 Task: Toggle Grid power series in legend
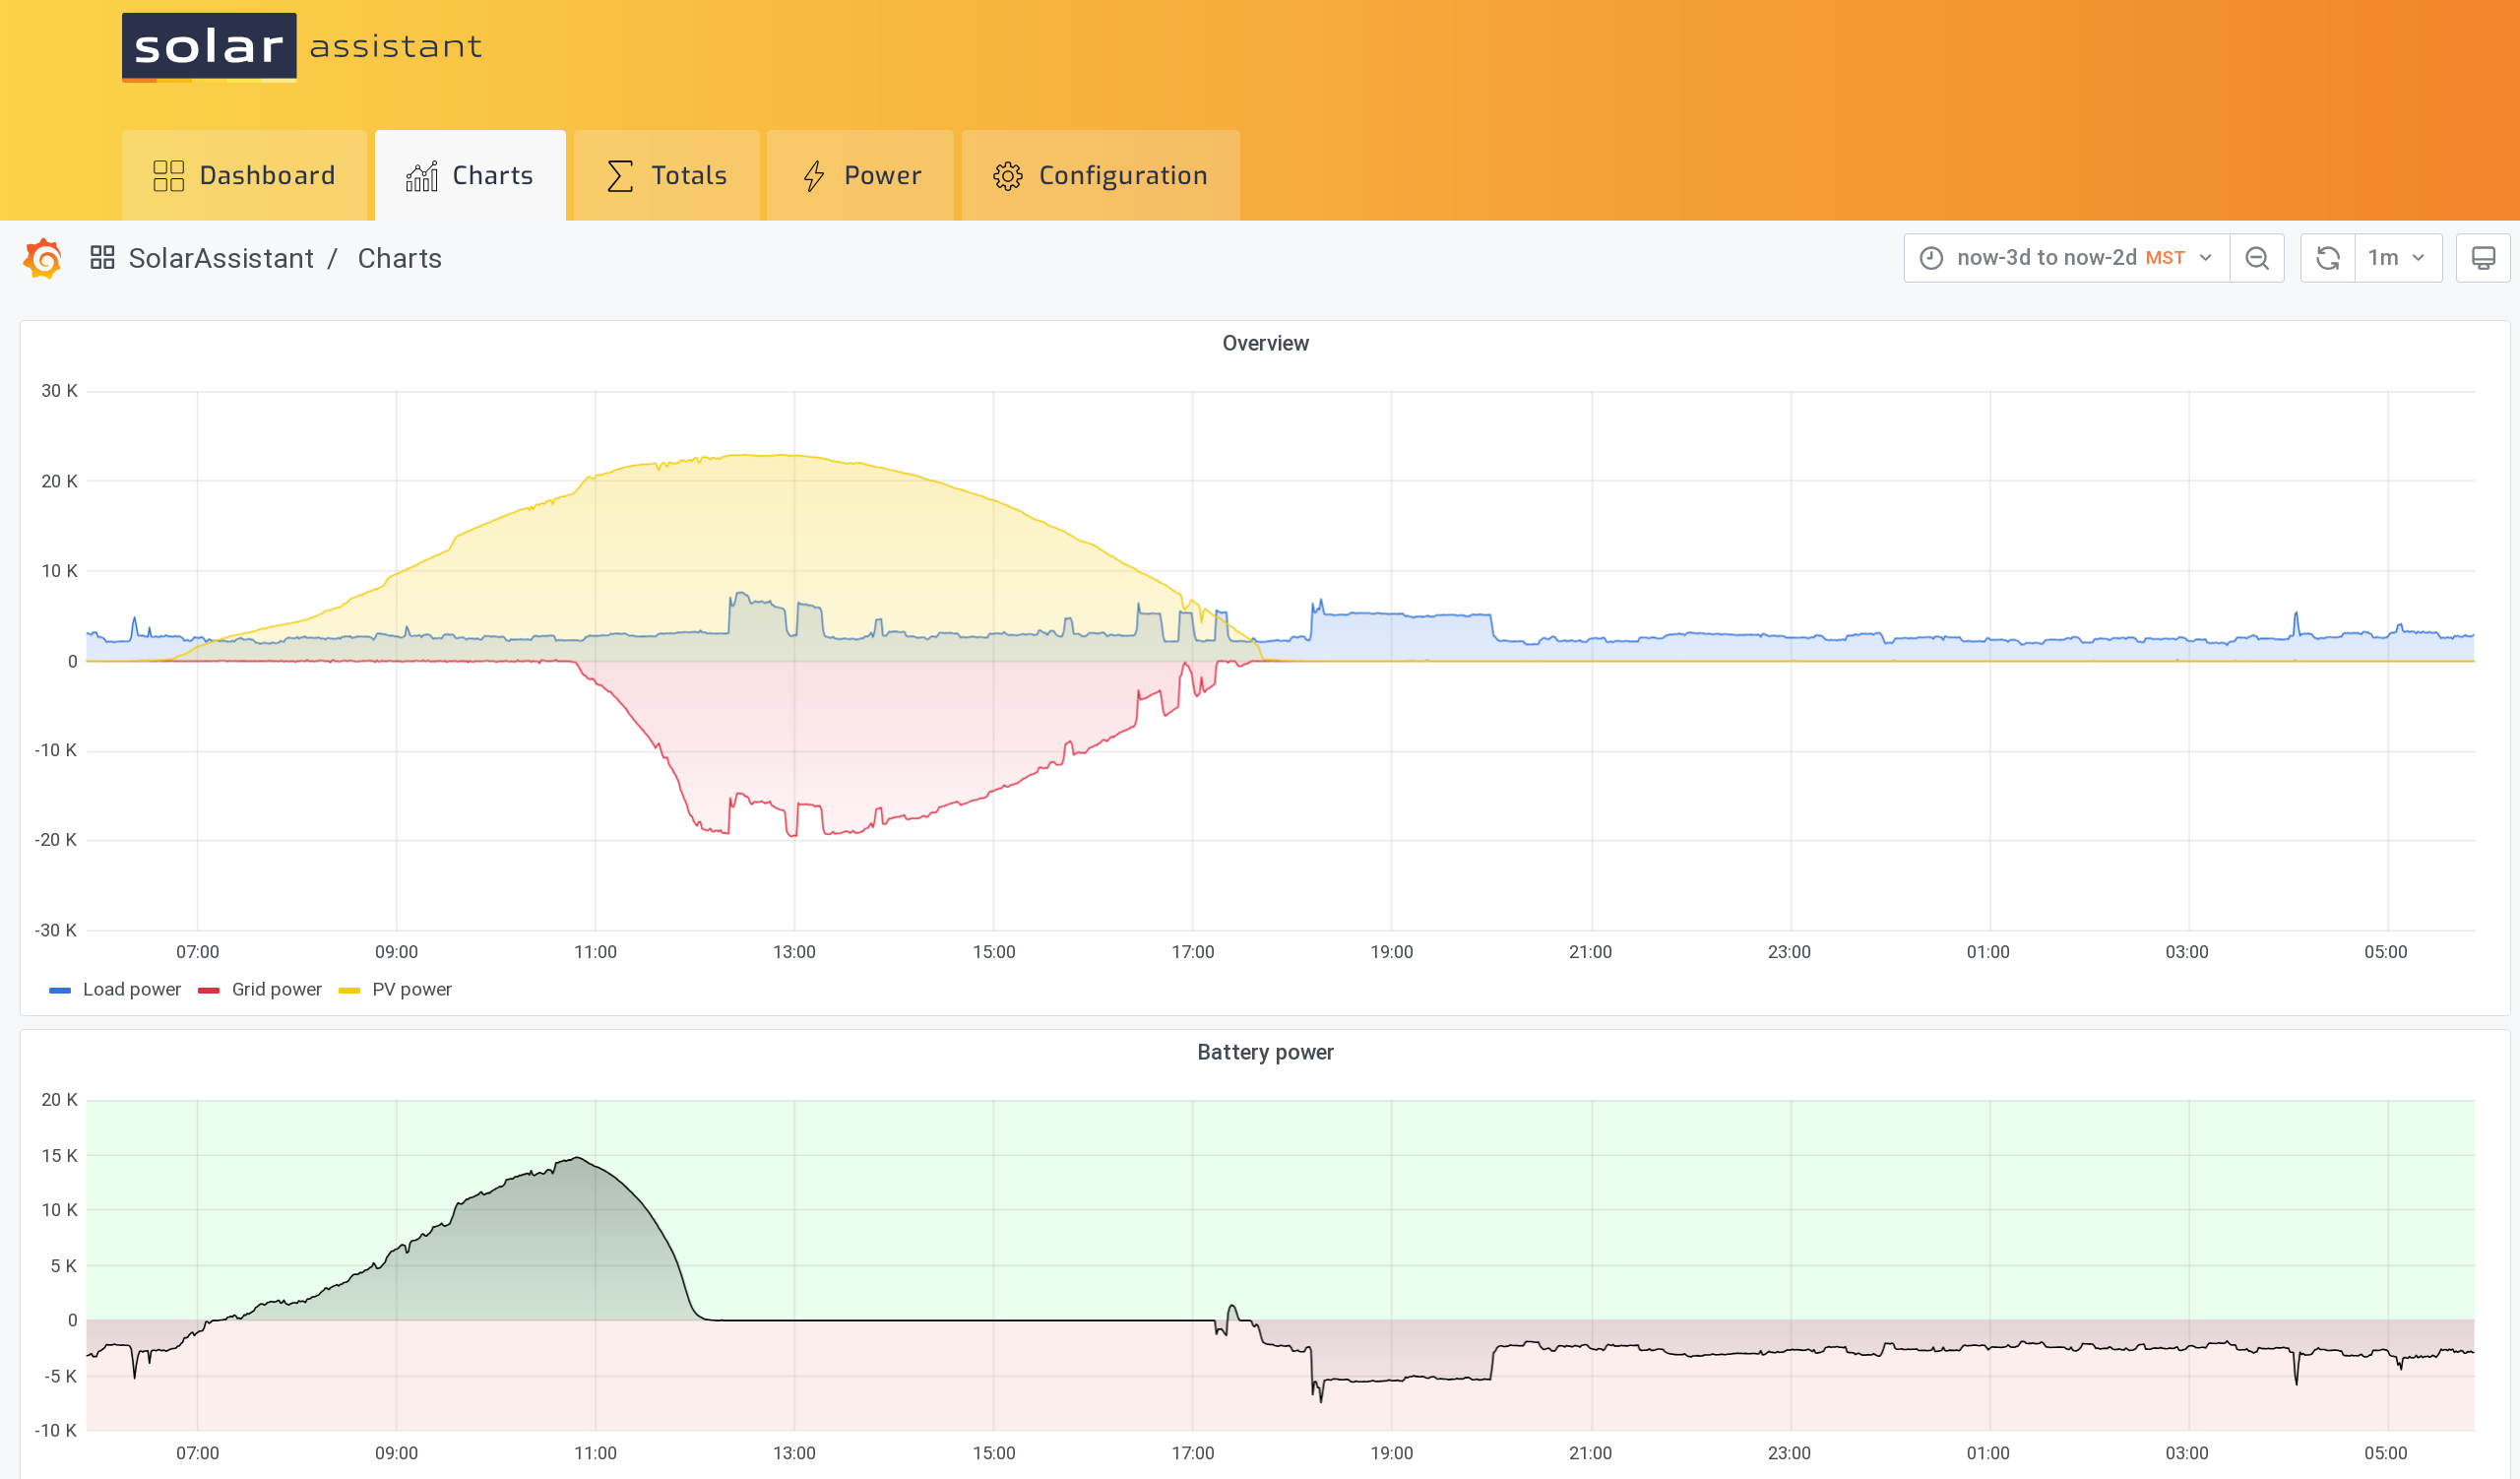click(x=276, y=989)
